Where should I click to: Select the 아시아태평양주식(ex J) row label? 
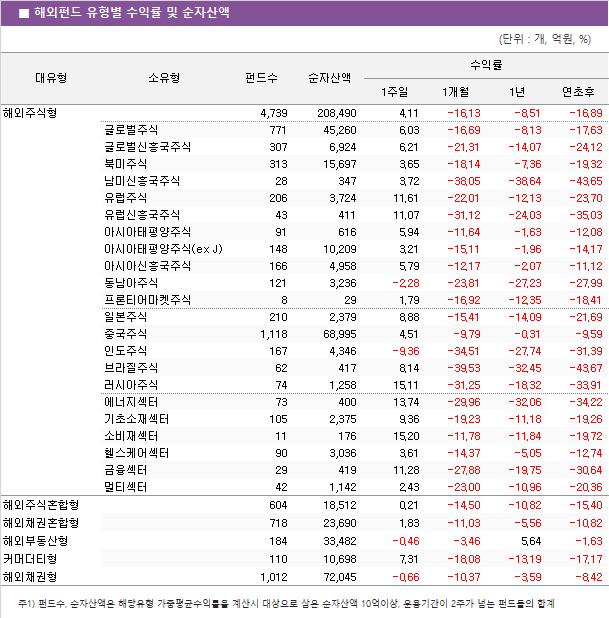point(163,249)
